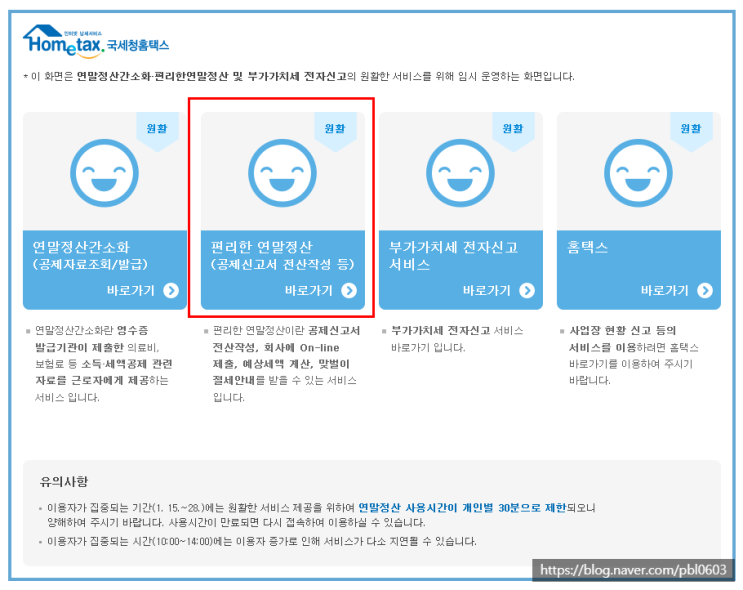
Task: Click description starting '편리한 연말정산이란 공제신고서'
Action: (x=286, y=363)
